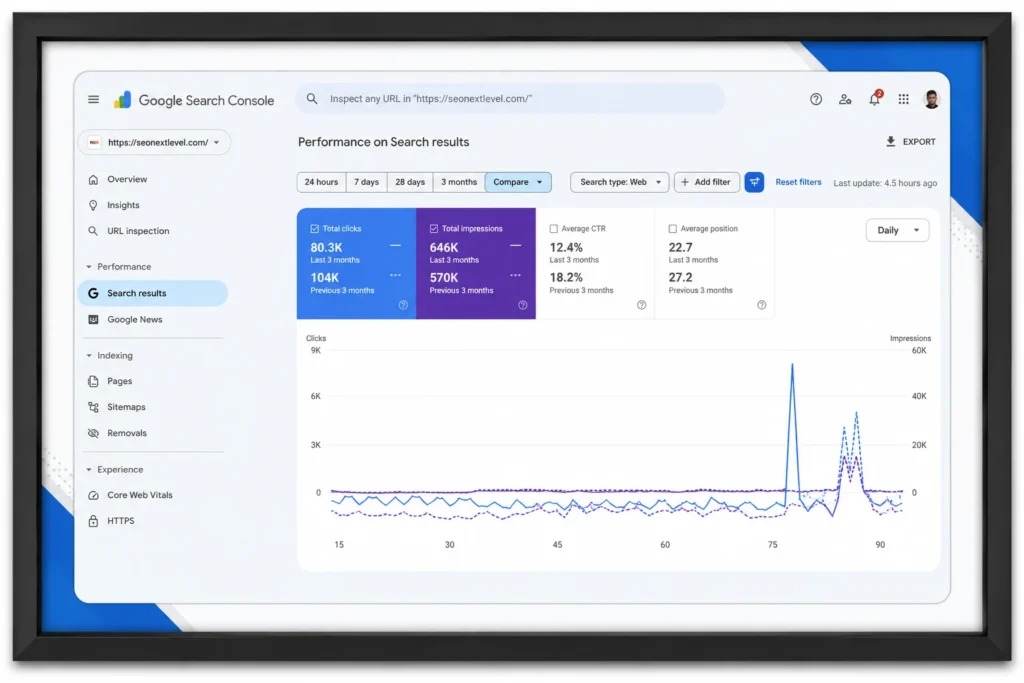This screenshot has width=1024, height=683.
Task: Open the users and permissions icon
Action: point(845,99)
